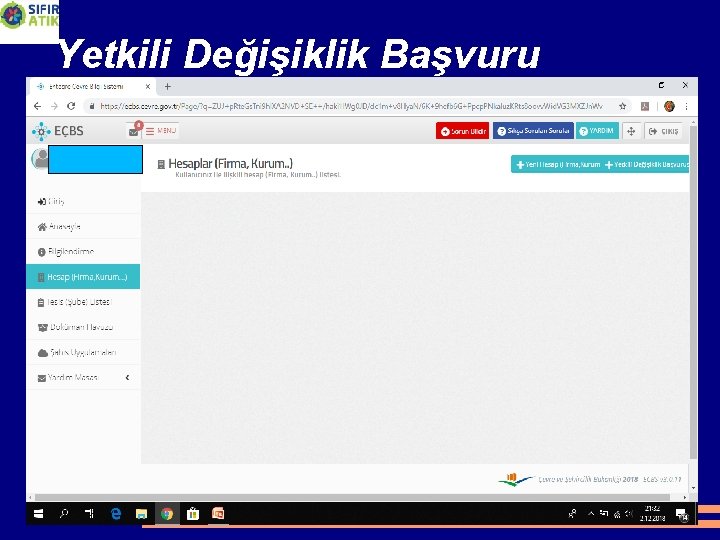
Task: Click the YARDIM help button
Action: click(597, 131)
